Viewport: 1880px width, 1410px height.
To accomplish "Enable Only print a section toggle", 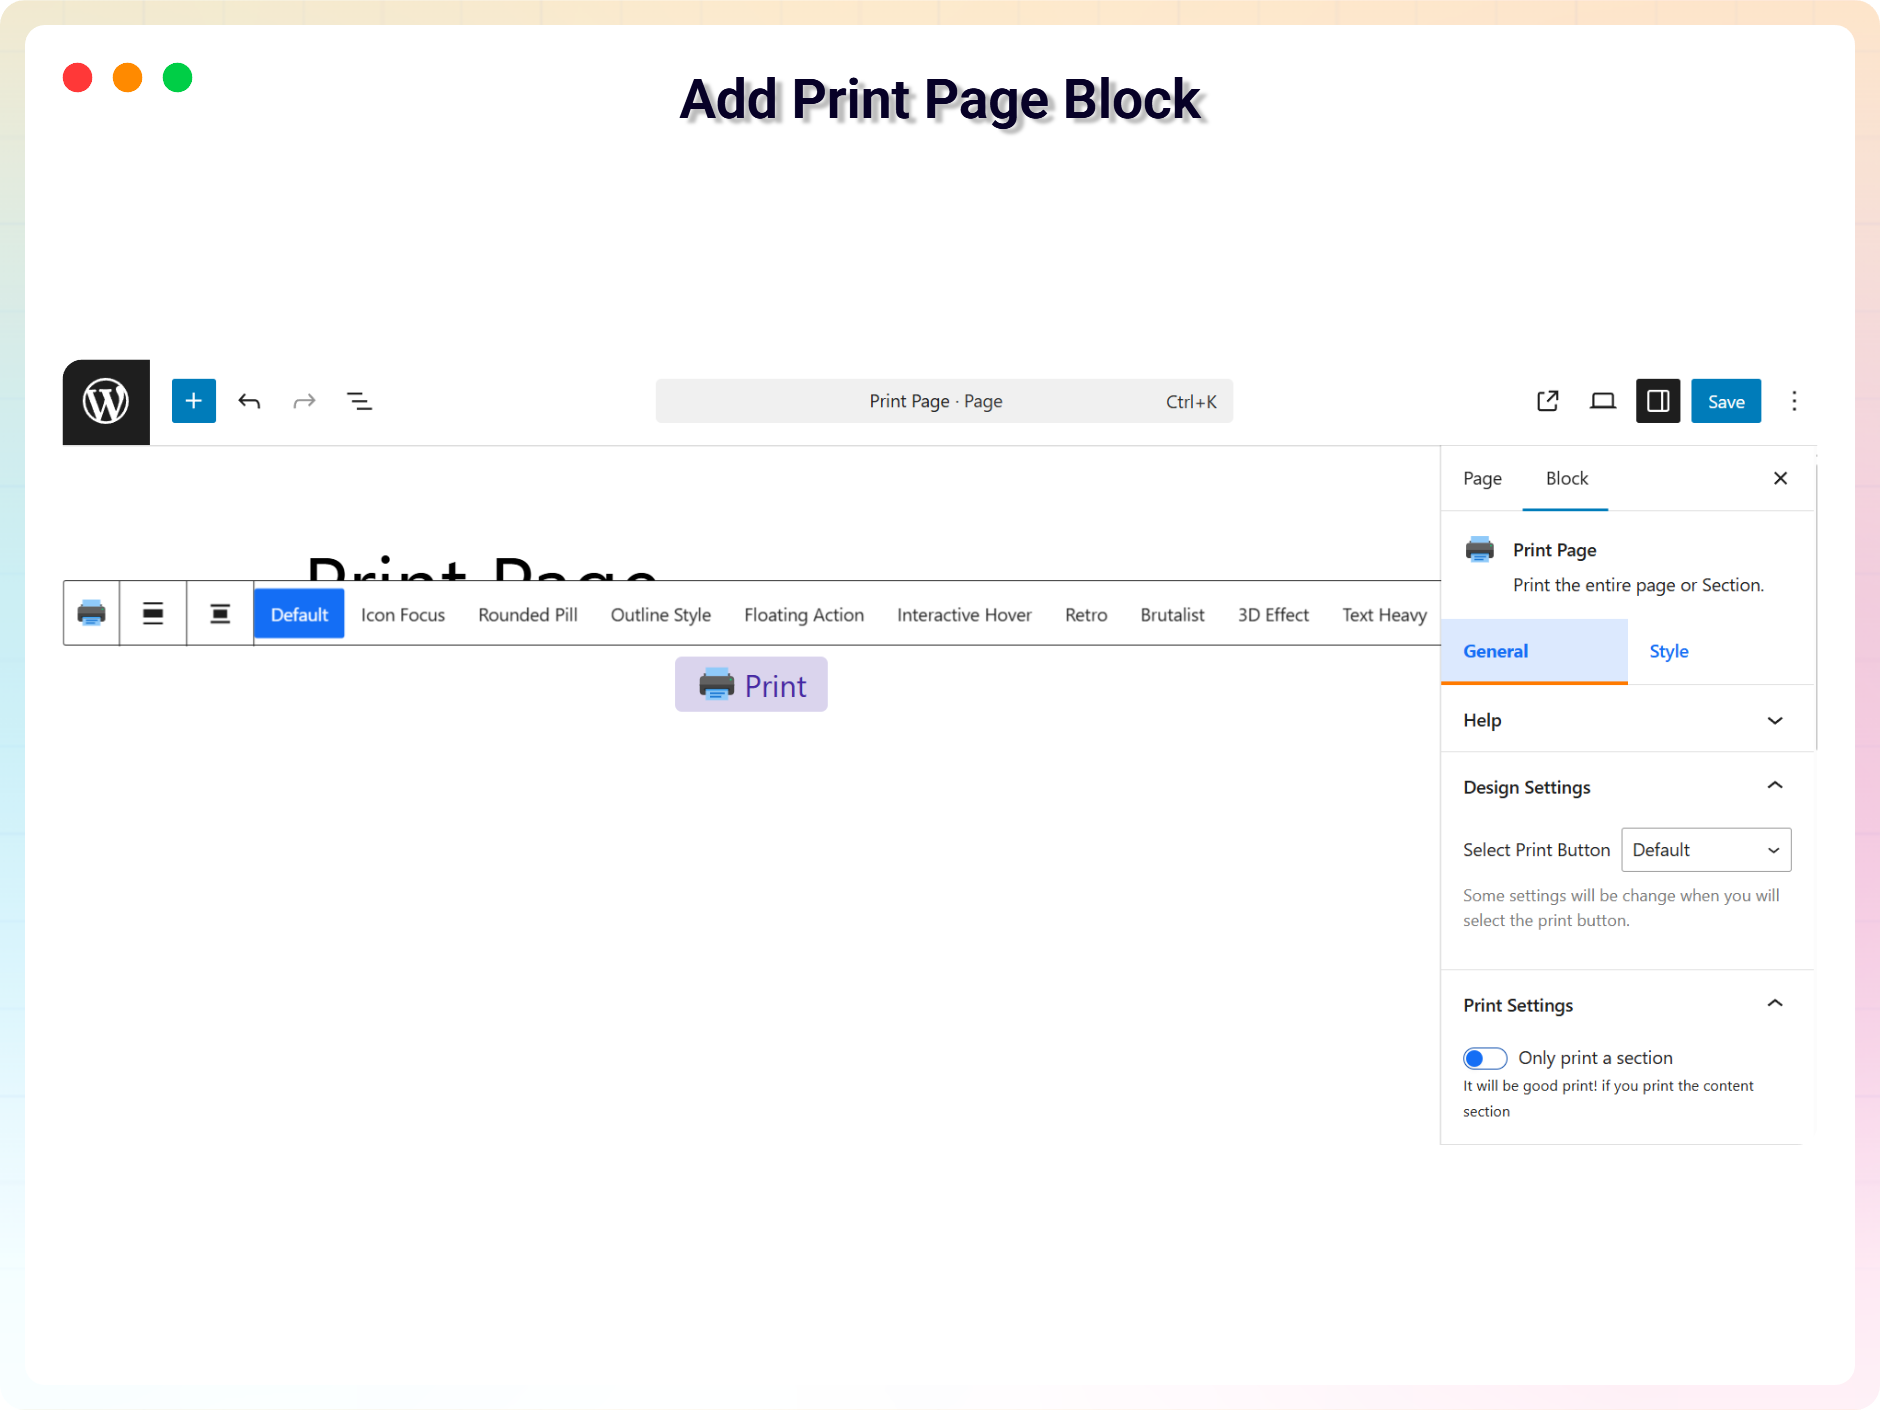I will [x=1485, y=1058].
